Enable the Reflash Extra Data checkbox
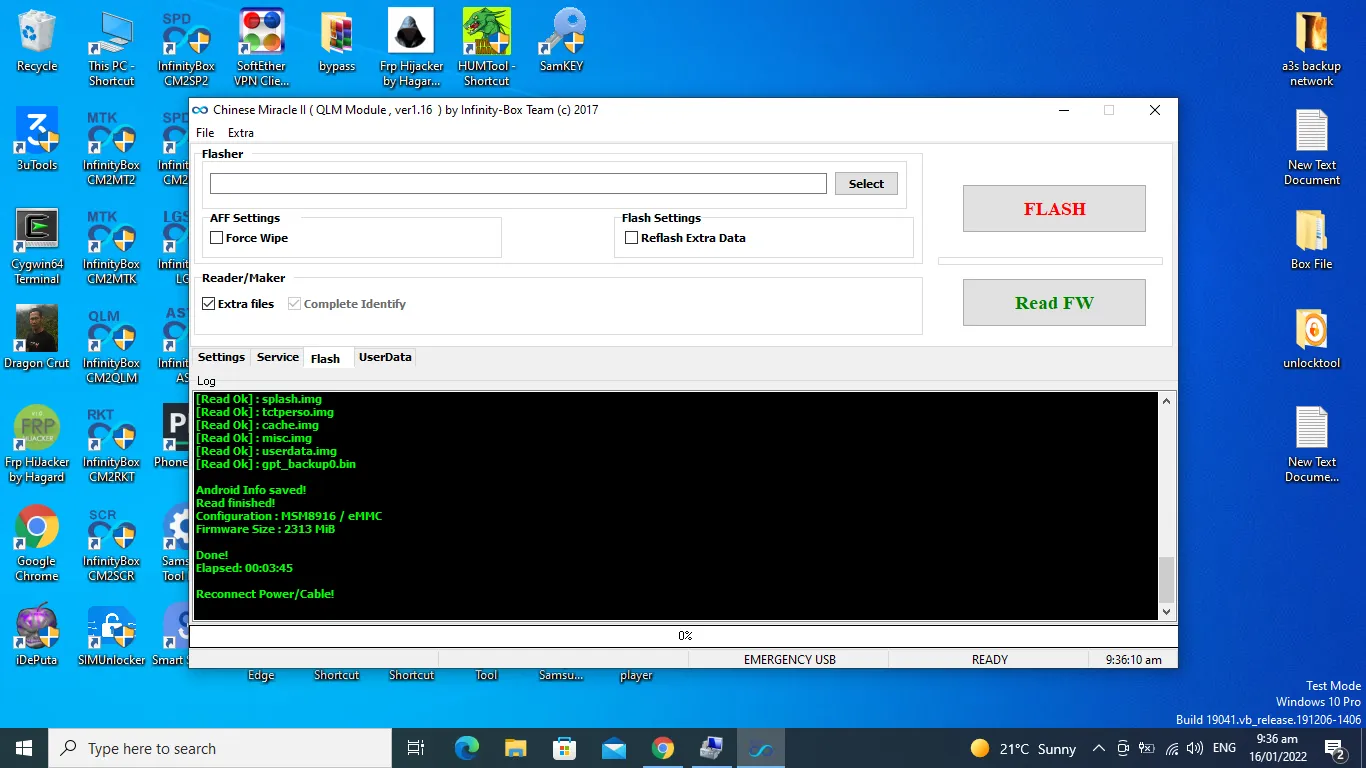The height and width of the screenshot is (768, 1366). pyautogui.click(x=631, y=238)
